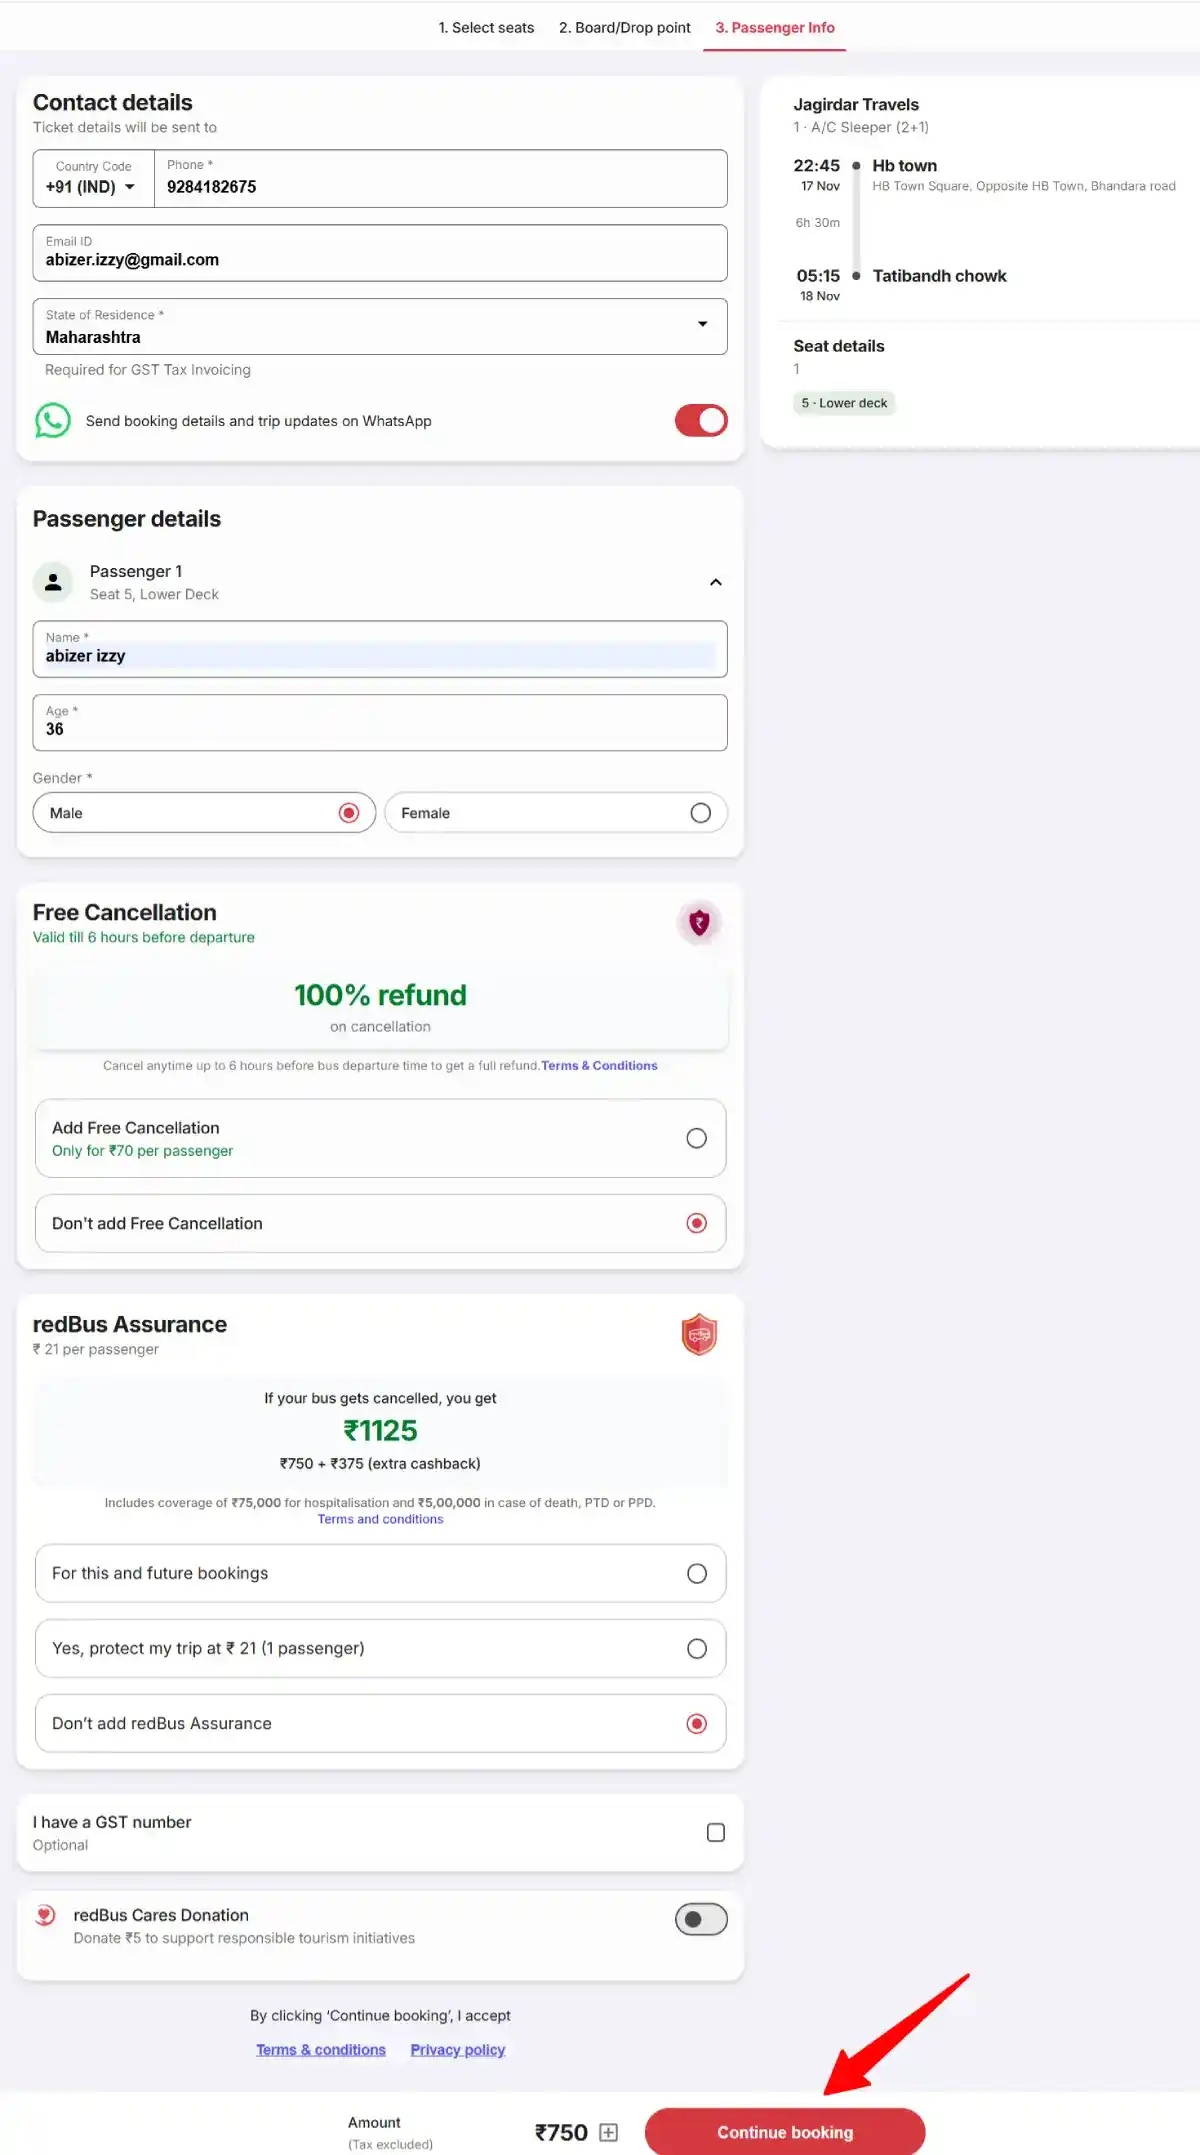
Task: Open the State of Residence dropdown
Action: pos(703,325)
